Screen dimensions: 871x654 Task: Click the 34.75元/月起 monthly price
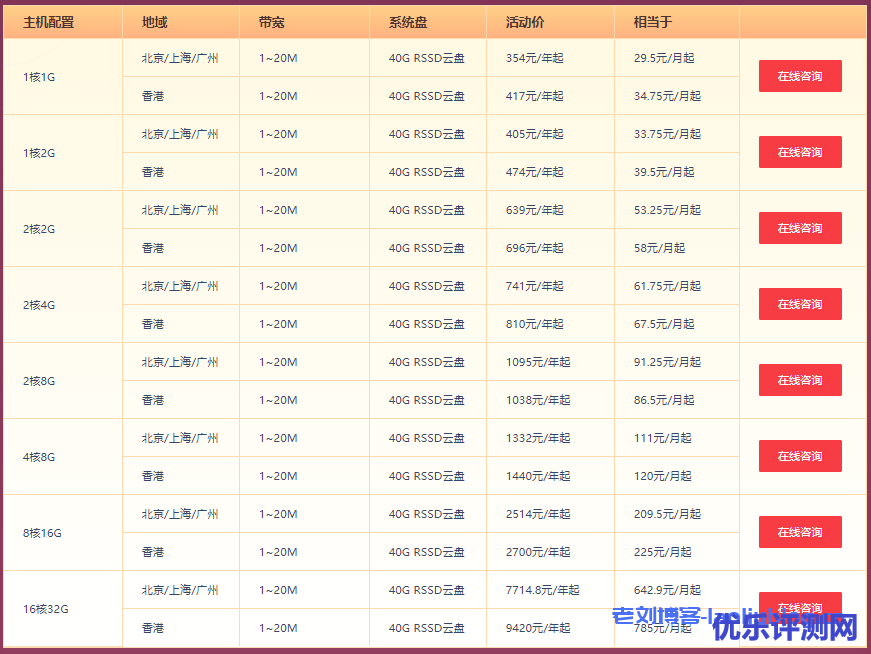click(x=667, y=96)
